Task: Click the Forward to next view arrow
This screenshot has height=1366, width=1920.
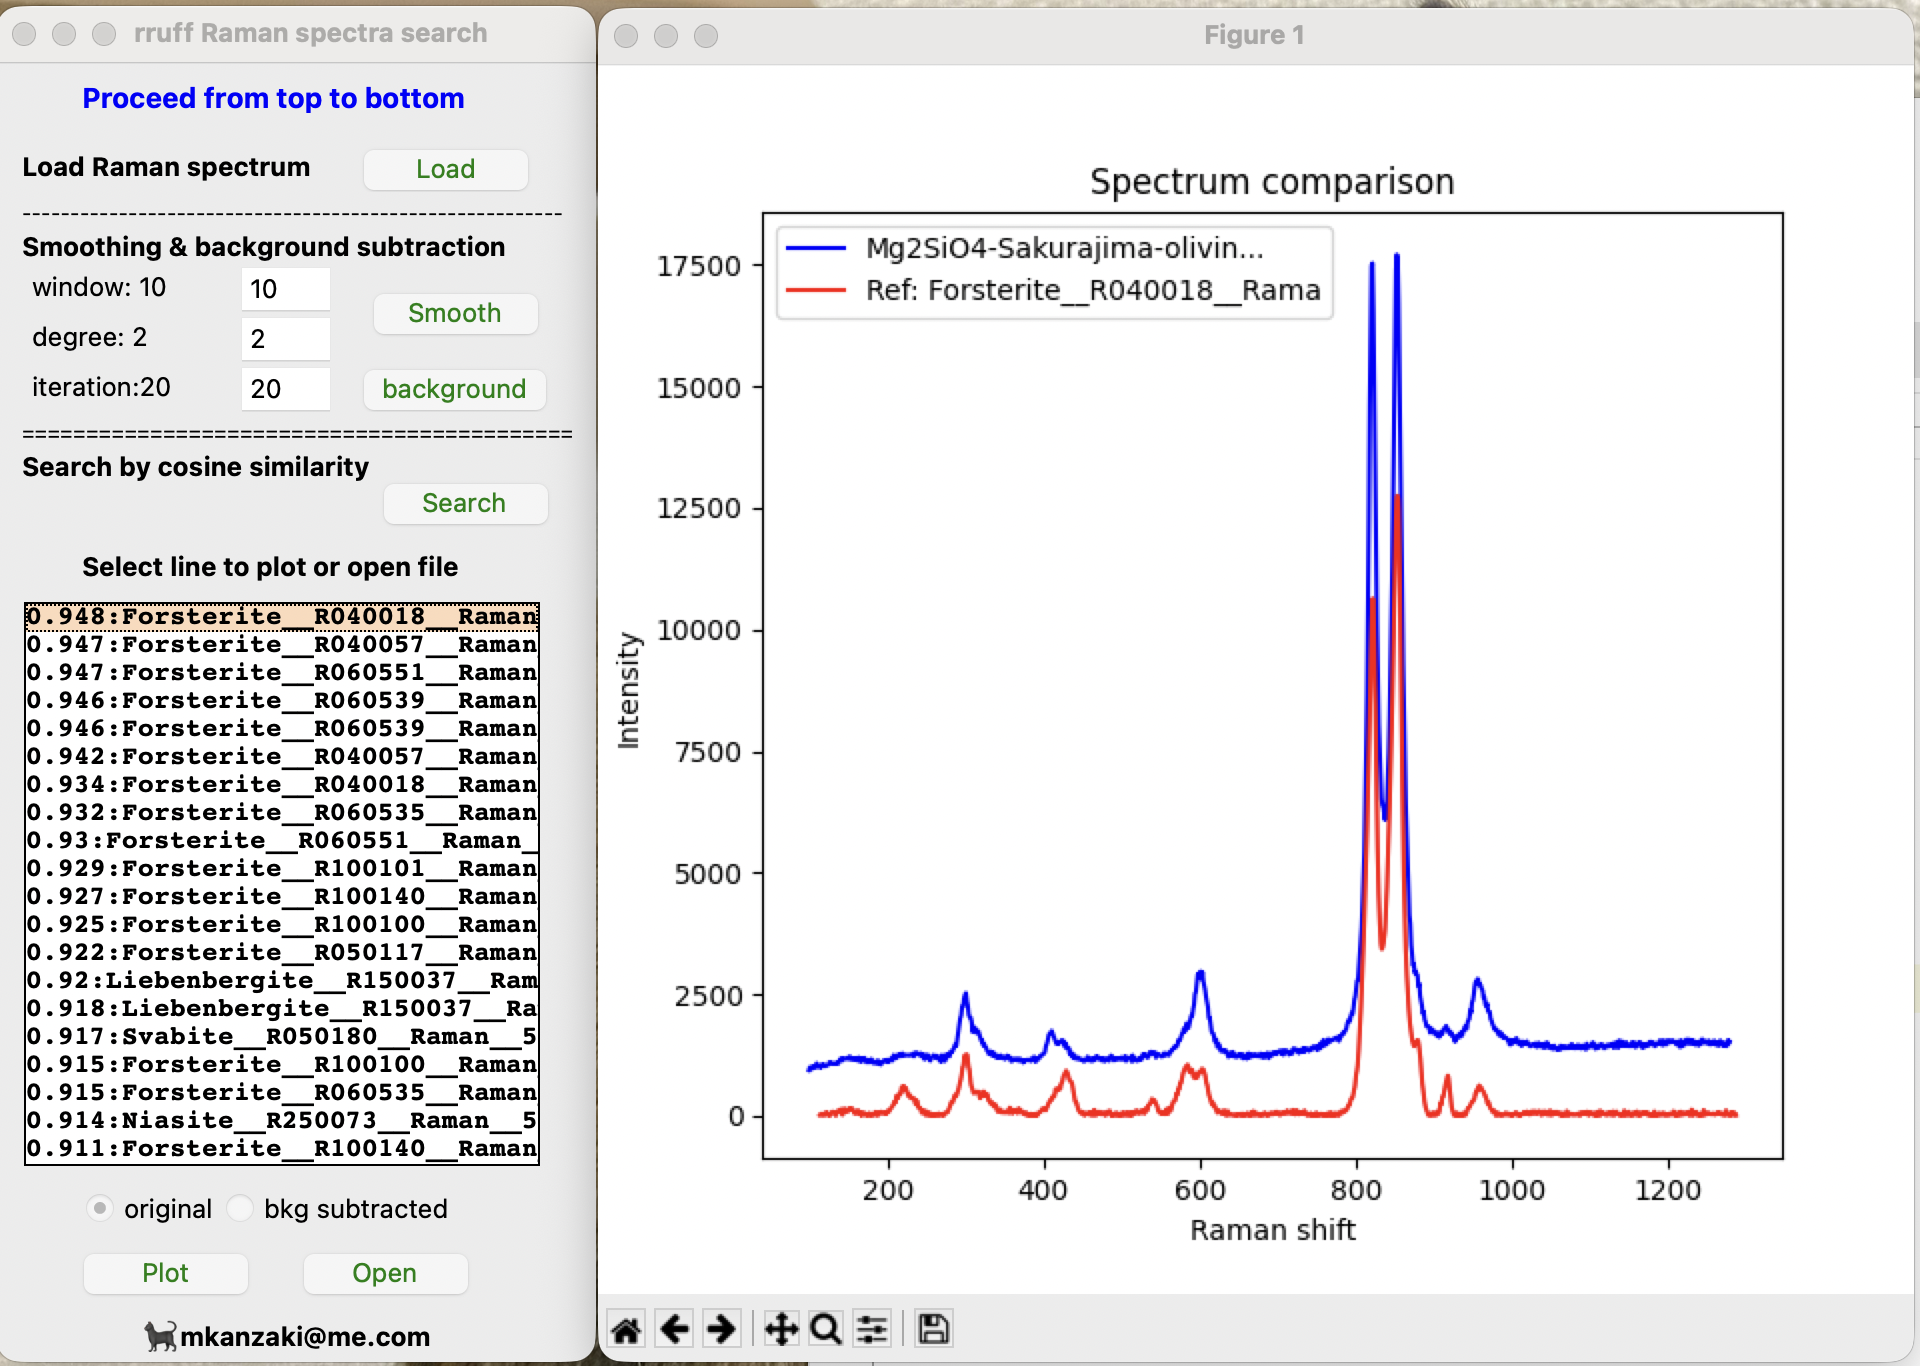Action: [x=721, y=1330]
